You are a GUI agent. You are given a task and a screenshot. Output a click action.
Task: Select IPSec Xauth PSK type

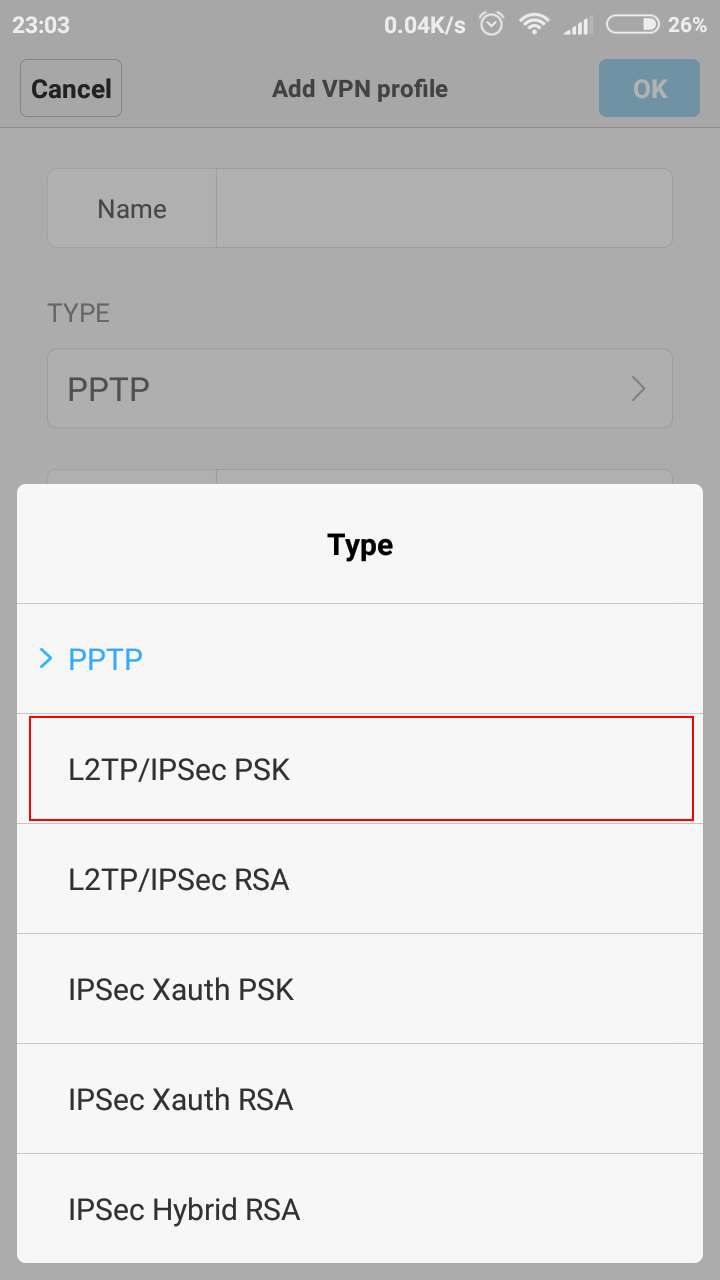pyautogui.click(x=360, y=989)
